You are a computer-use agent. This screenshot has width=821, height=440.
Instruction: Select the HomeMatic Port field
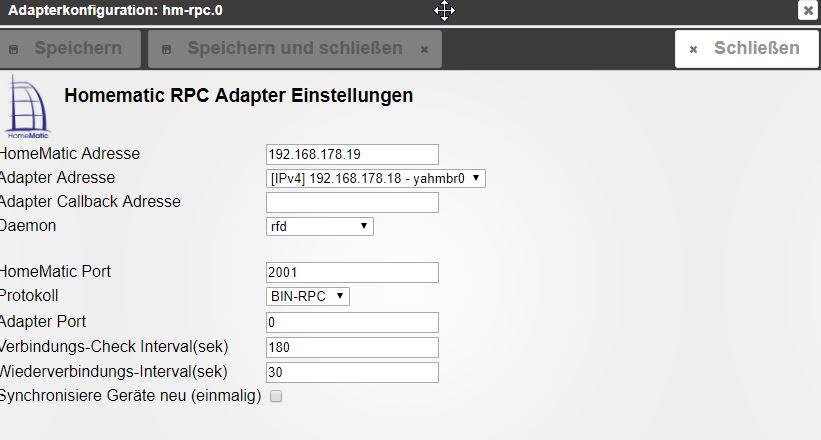pos(352,272)
